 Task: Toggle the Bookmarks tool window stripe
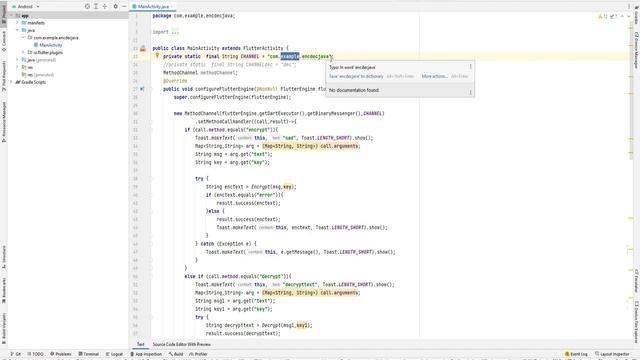[4, 291]
